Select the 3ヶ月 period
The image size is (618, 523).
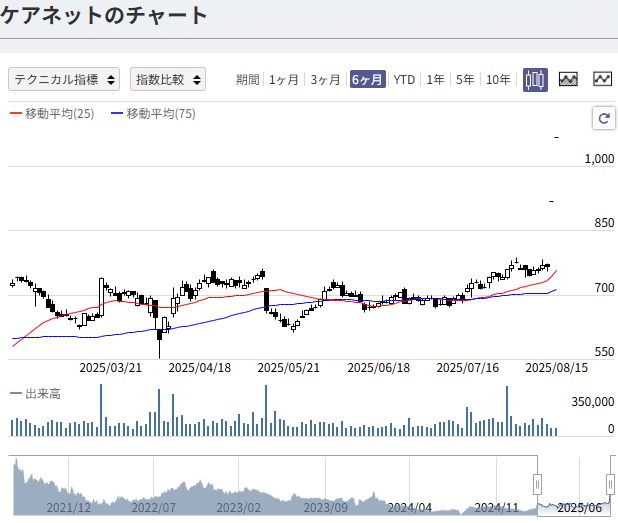325,80
